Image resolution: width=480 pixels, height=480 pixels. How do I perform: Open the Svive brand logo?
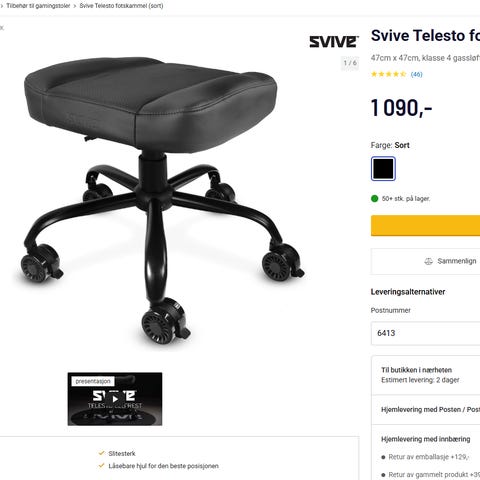[x=334, y=42]
